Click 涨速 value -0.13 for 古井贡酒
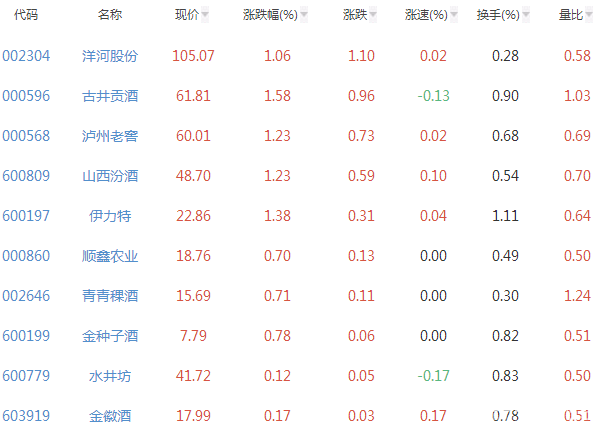The image size is (602, 431). tap(433, 96)
